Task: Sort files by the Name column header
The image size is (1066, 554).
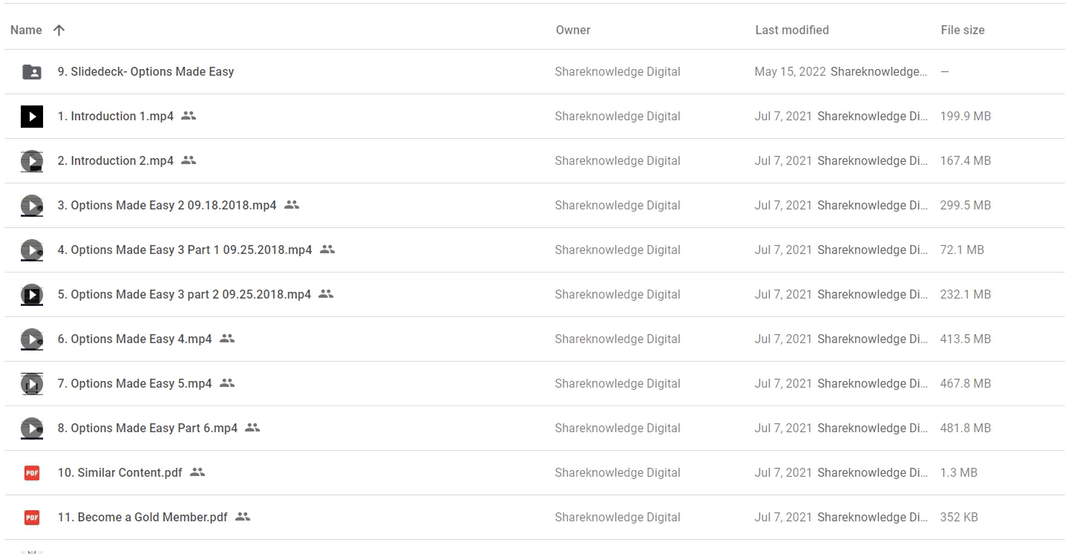Action: pos(26,30)
